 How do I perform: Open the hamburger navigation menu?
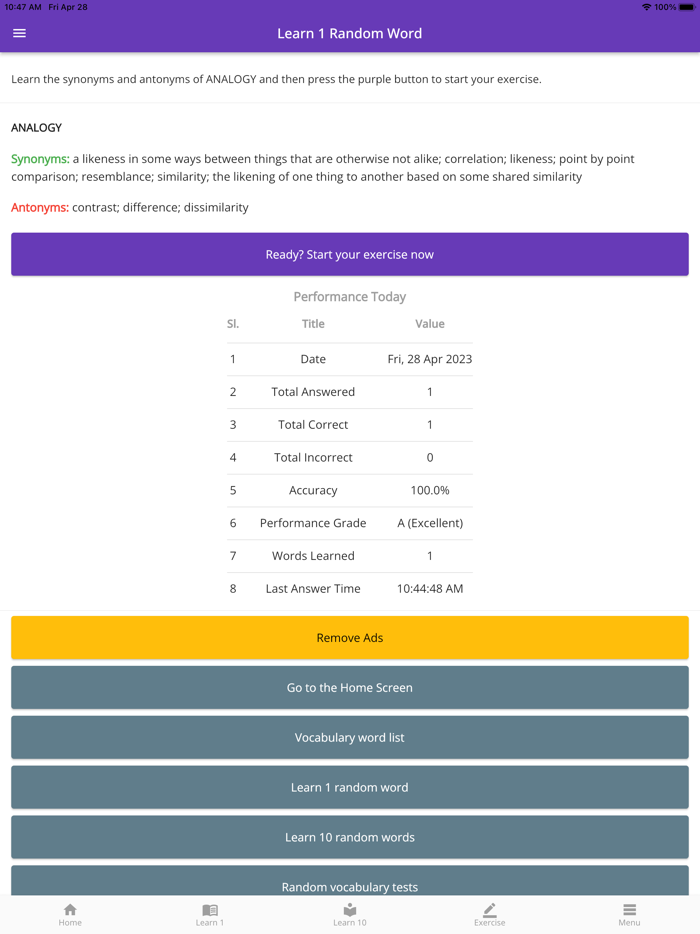click(x=19, y=33)
